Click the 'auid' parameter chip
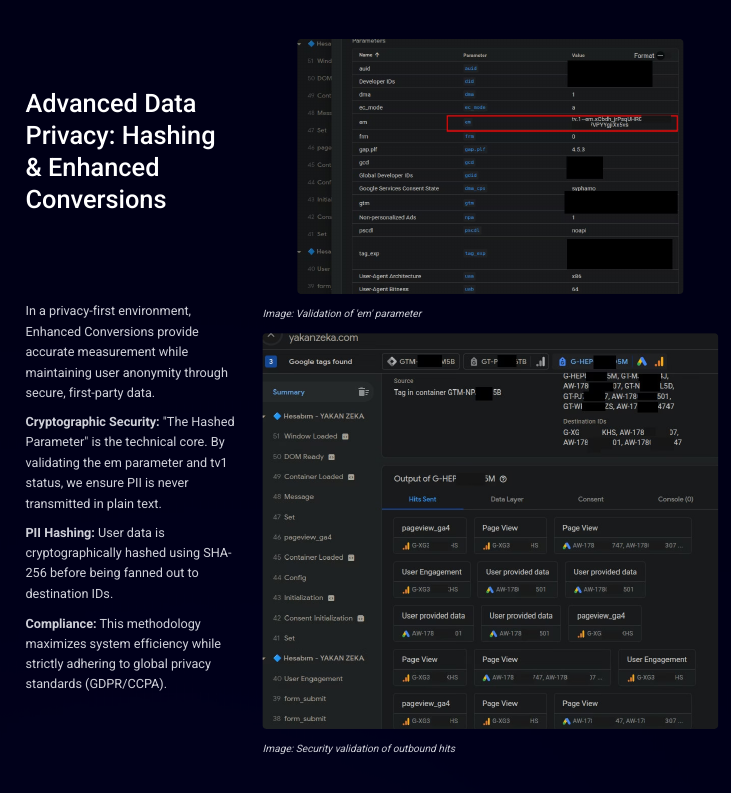Viewport: 731px width, 793px height. 470,68
